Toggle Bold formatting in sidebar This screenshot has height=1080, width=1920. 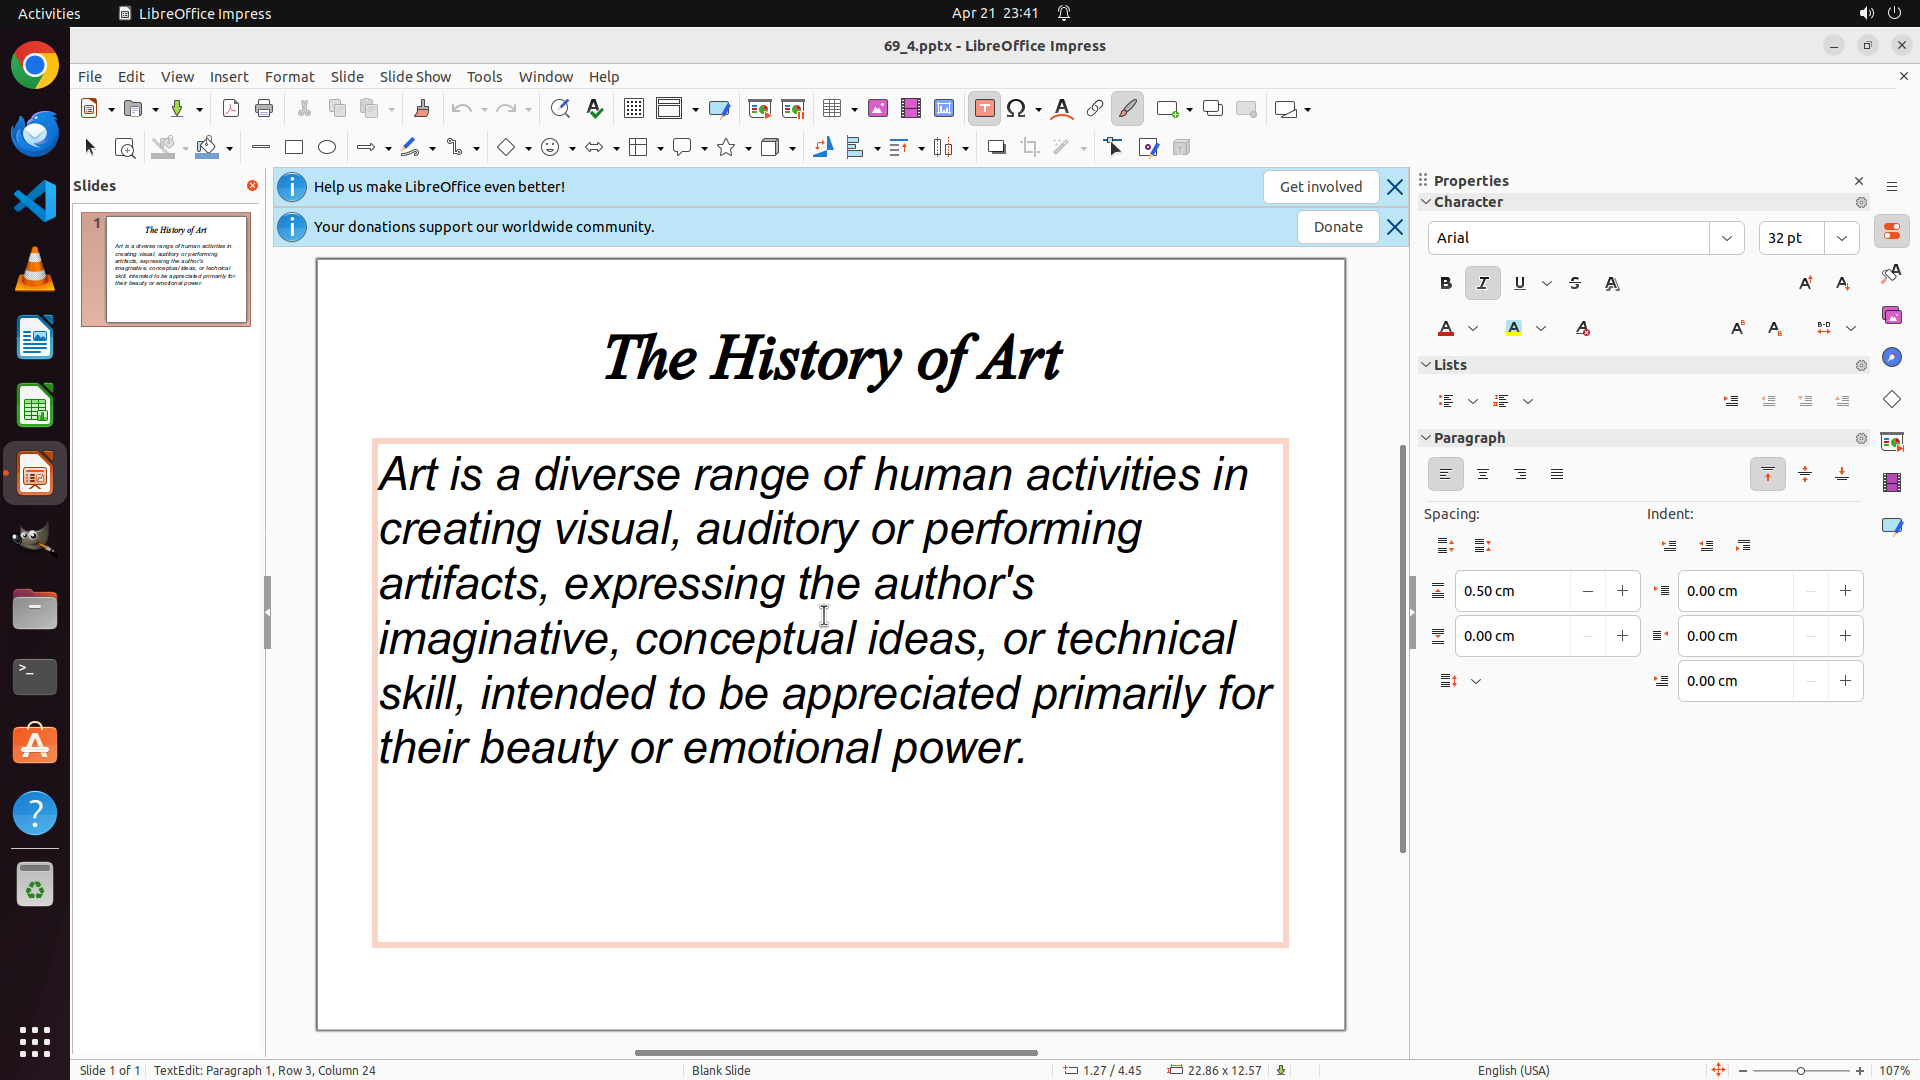1445,284
